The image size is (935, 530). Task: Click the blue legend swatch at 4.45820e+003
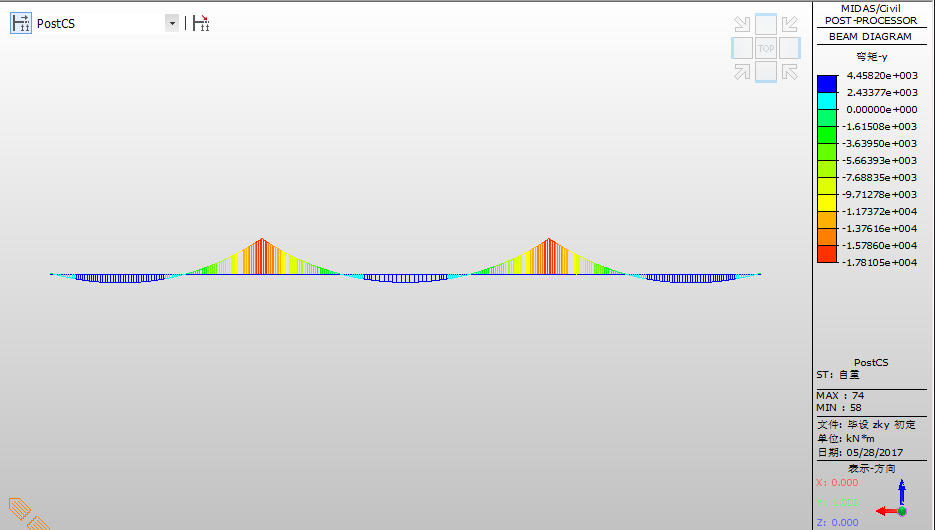[x=827, y=83]
